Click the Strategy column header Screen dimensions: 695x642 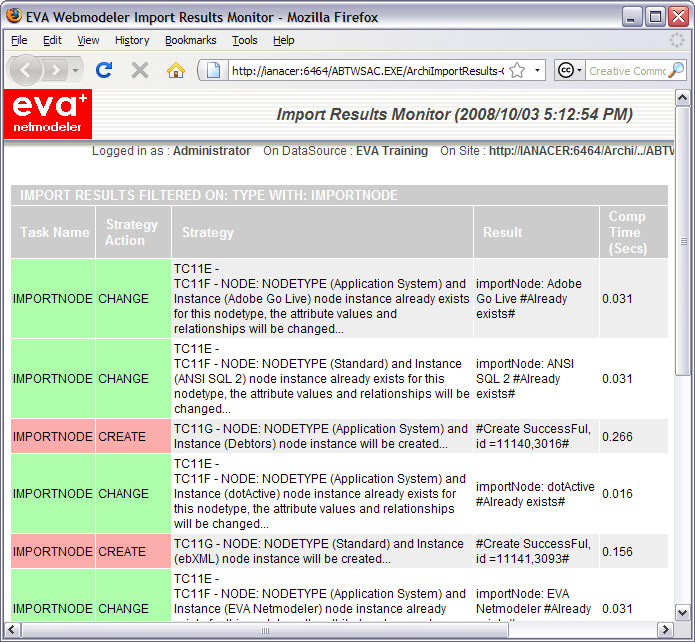tap(208, 232)
